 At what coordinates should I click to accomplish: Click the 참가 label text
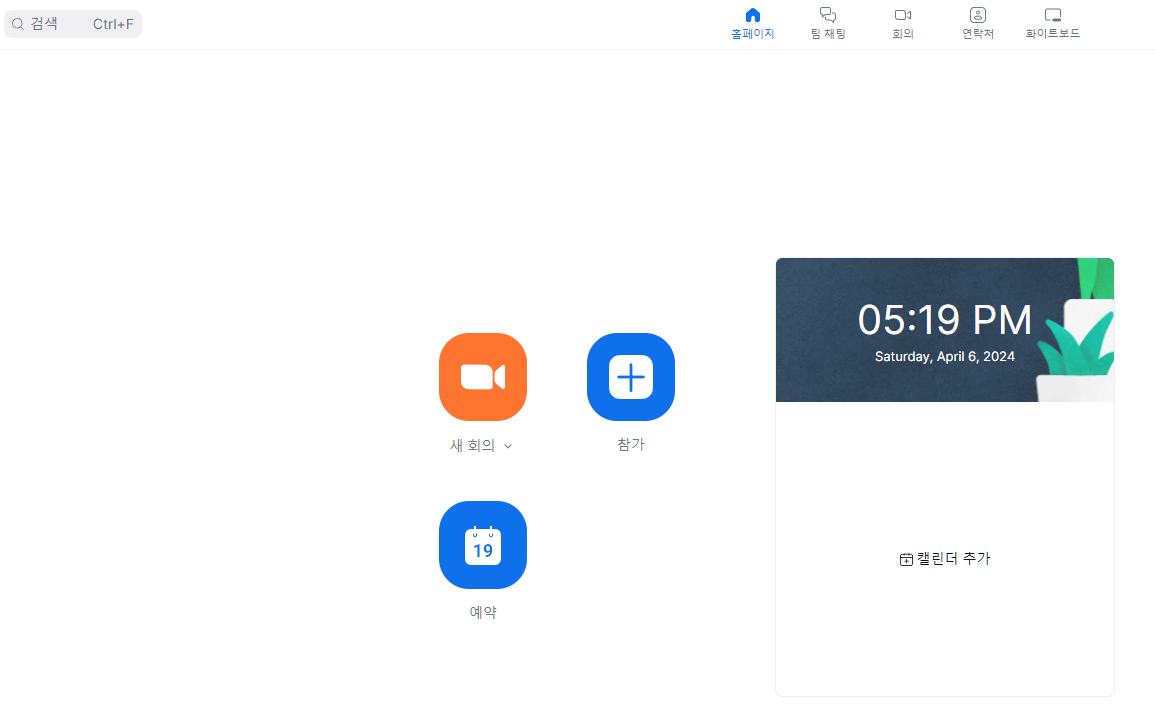coord(631,445)
